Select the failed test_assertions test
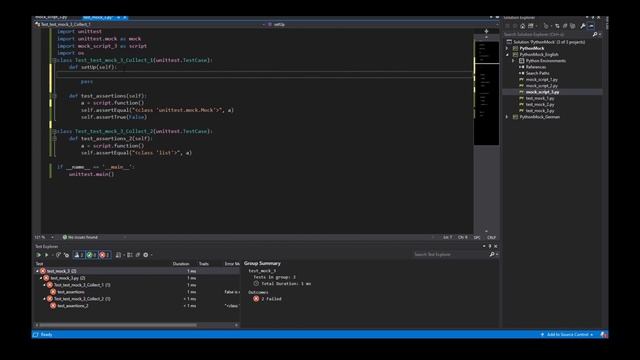This screenshot has width=640, height=360. click(x=71, y=292)
